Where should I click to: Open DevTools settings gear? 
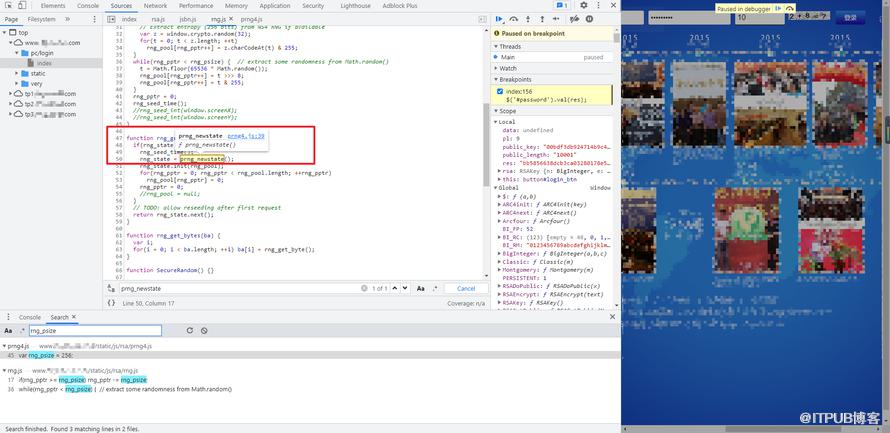click(x=583, y=5)
